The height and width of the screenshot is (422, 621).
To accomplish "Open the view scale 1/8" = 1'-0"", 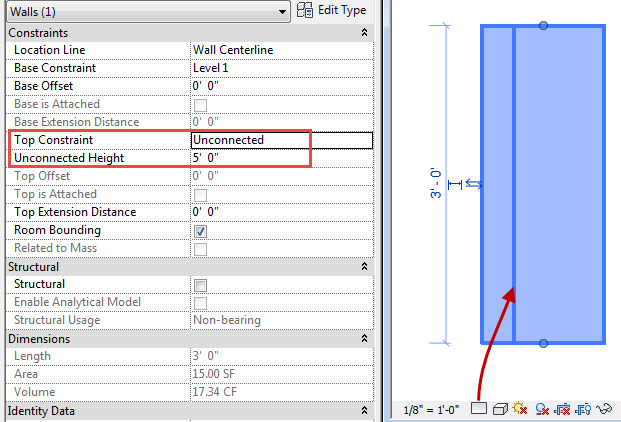I will point(431,410).
